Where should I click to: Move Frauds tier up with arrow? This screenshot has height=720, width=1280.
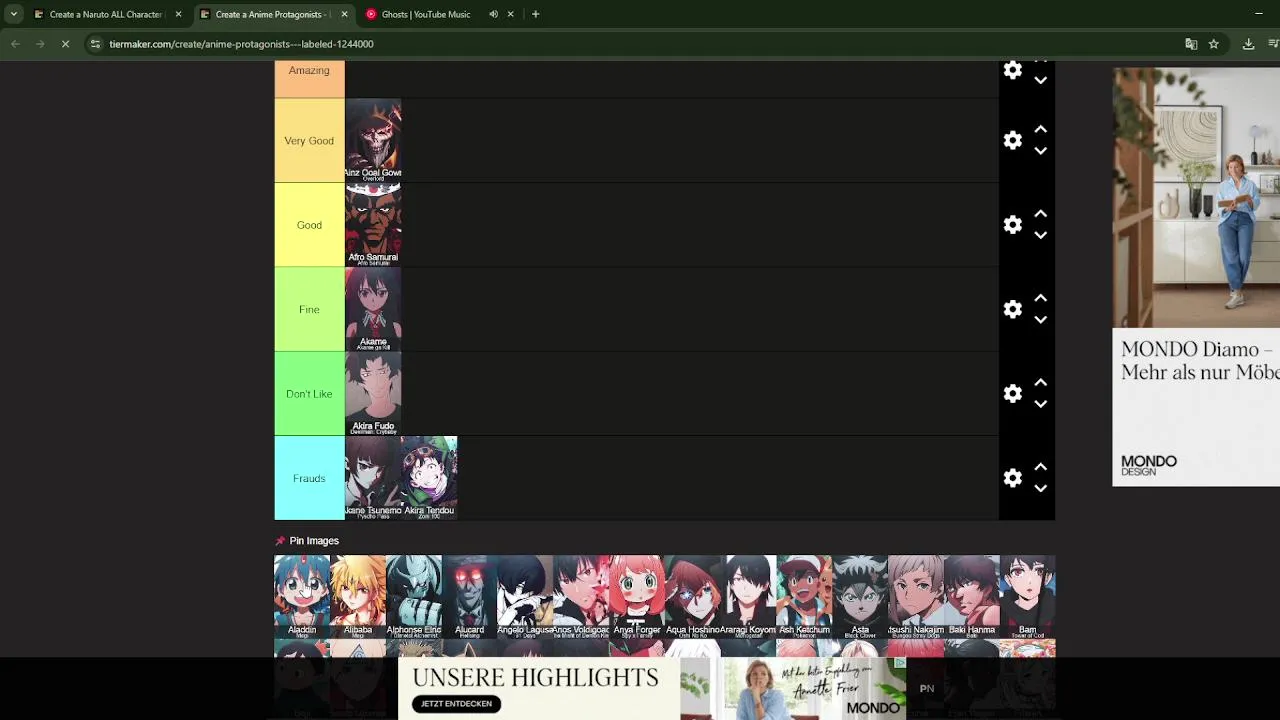(1040, 467)
